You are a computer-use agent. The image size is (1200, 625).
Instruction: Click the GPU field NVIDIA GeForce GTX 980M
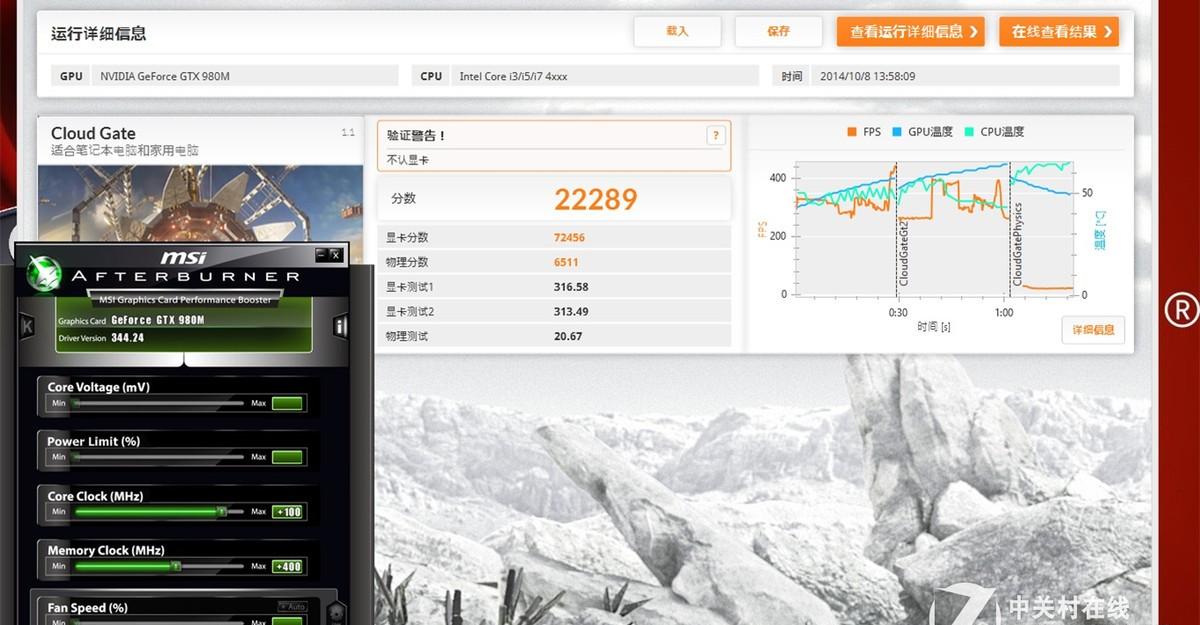[245, 76]
